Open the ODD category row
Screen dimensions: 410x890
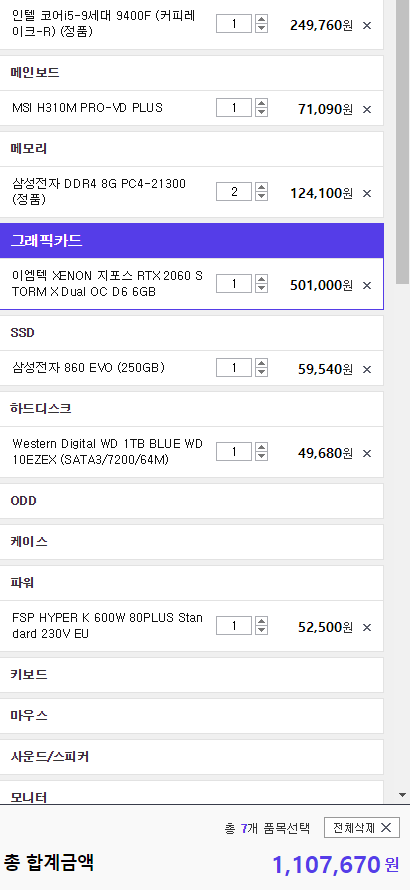192,501
